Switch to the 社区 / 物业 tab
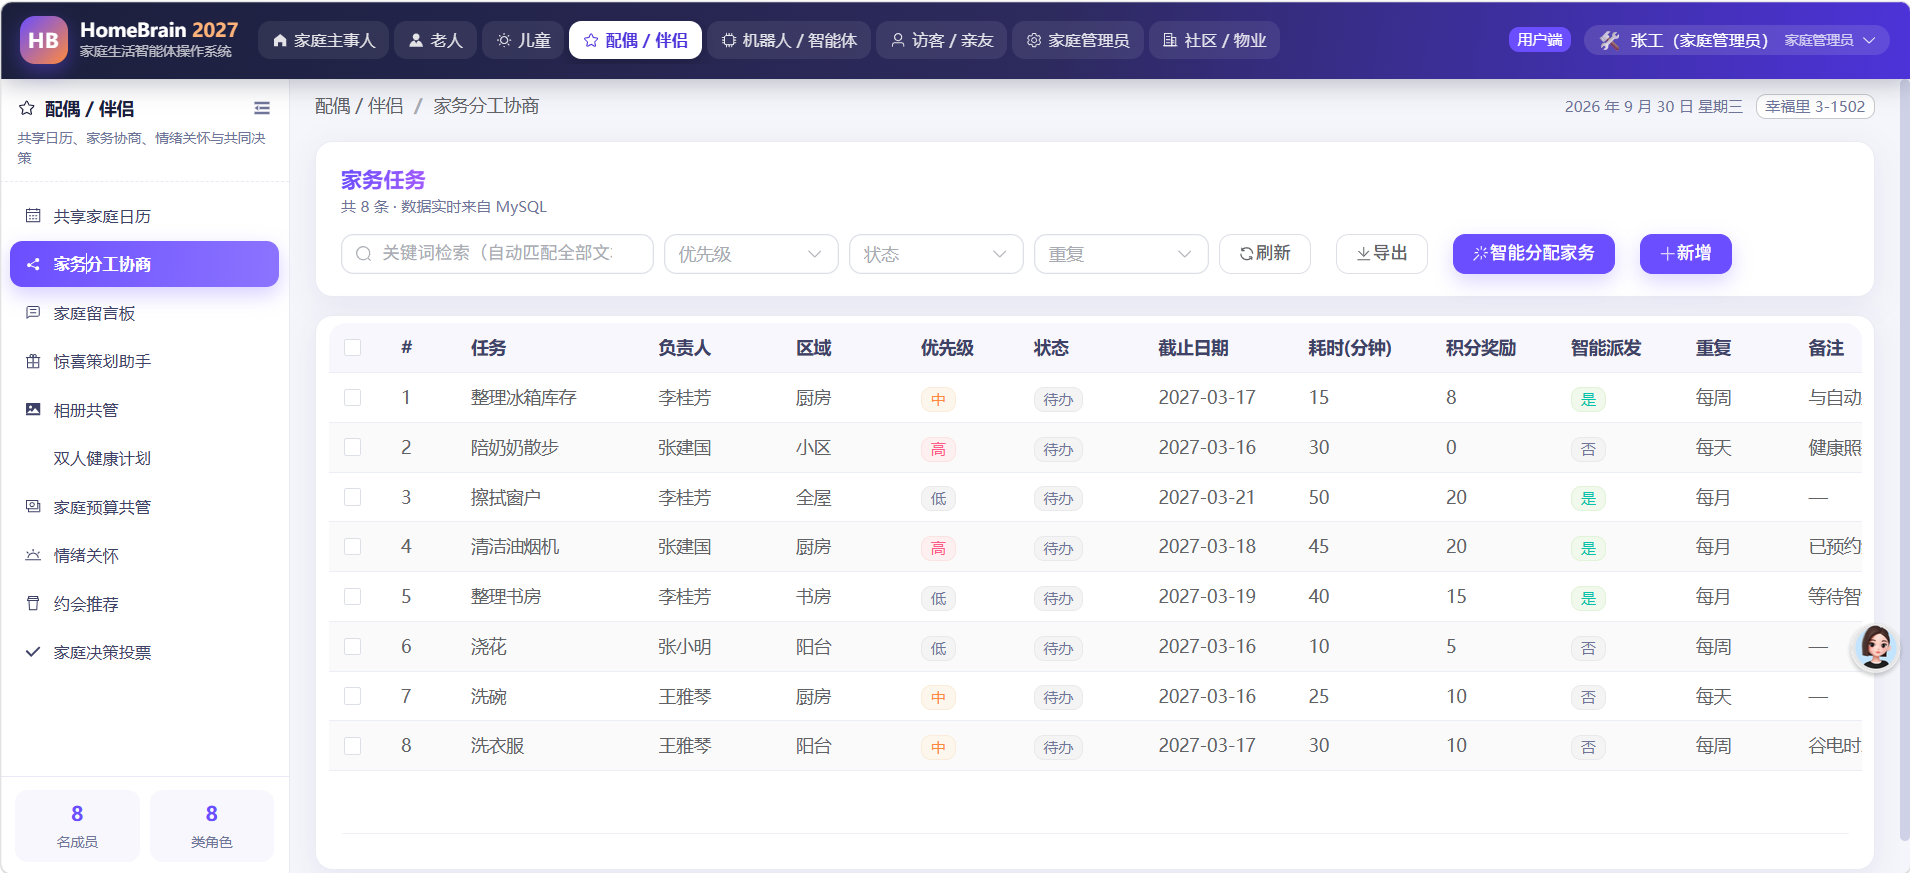 coord(1214,40)
